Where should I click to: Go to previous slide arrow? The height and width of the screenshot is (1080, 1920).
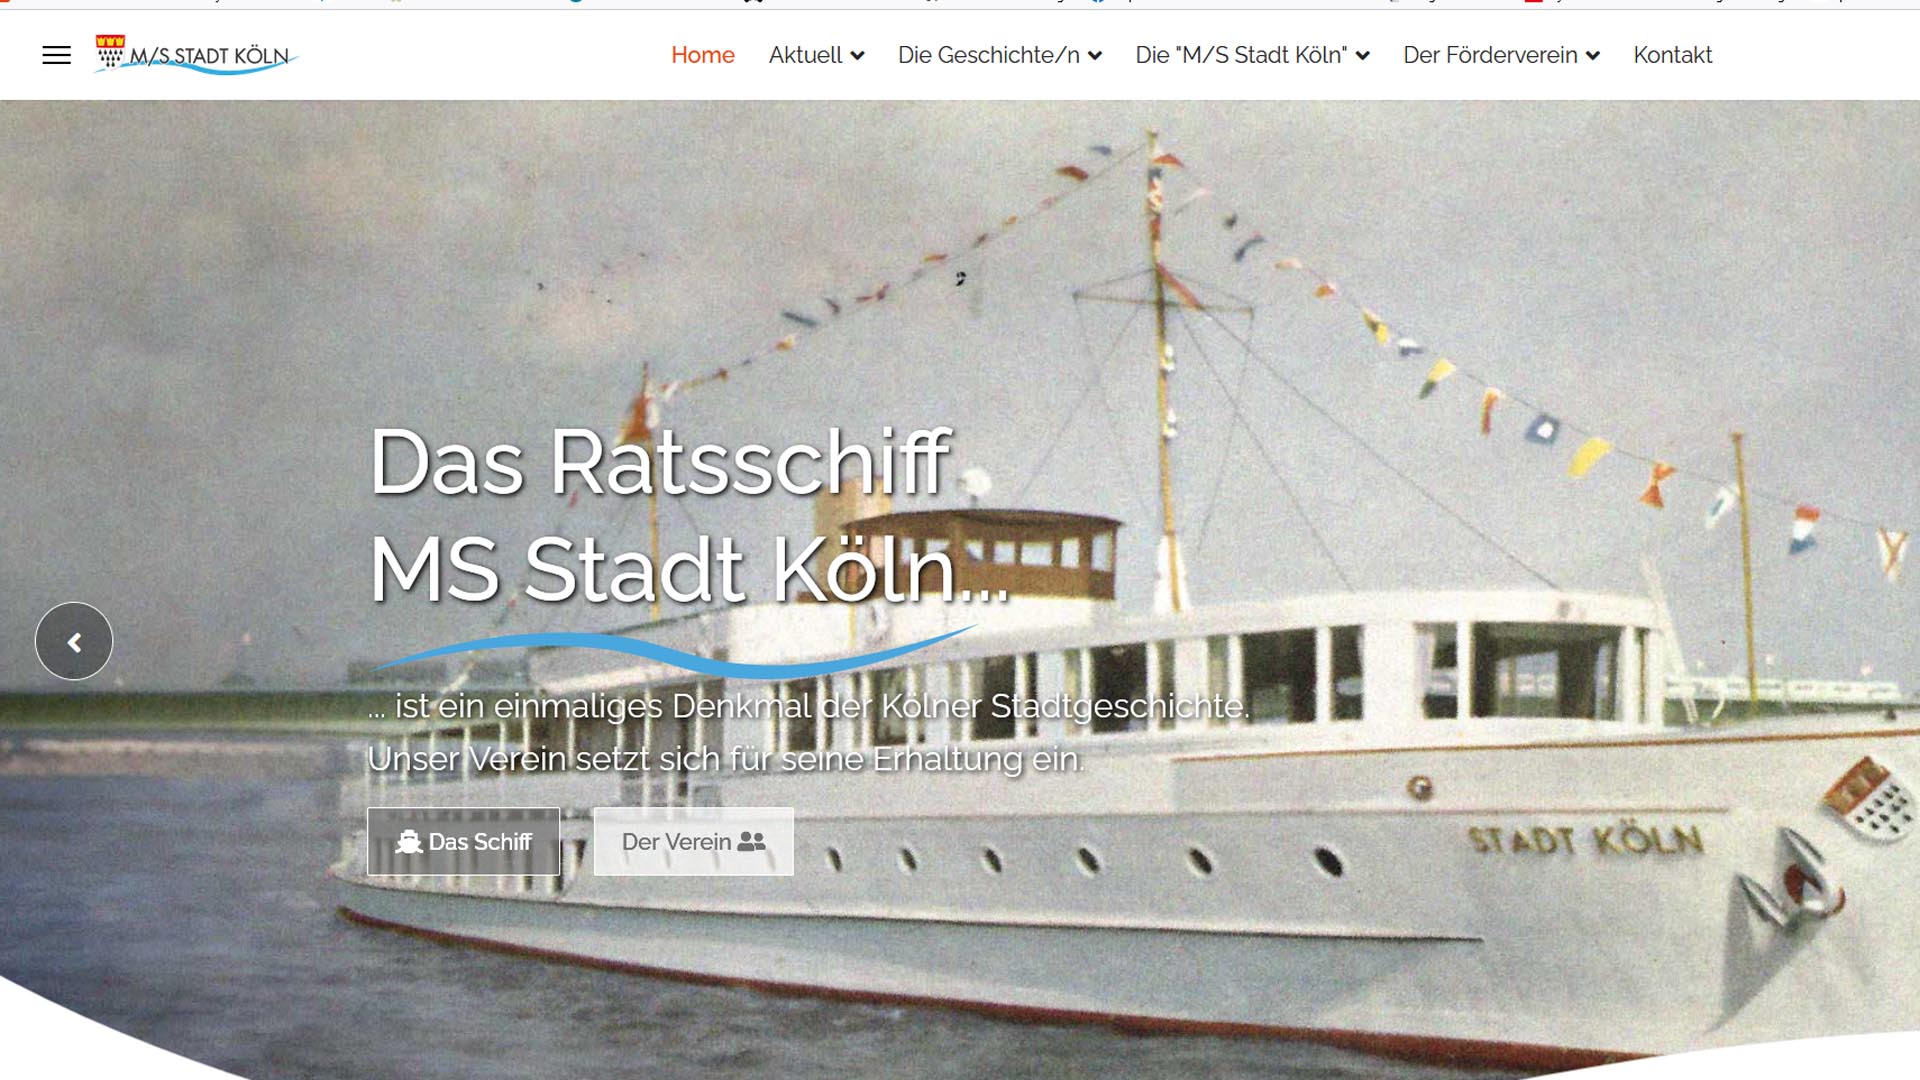pyautogui.click(x=74, y=641)
